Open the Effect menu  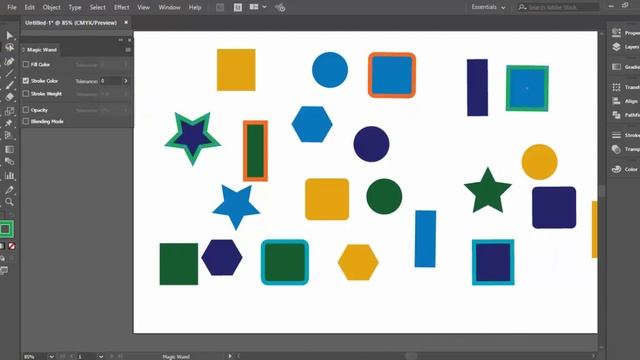click(x=121, y=7)
